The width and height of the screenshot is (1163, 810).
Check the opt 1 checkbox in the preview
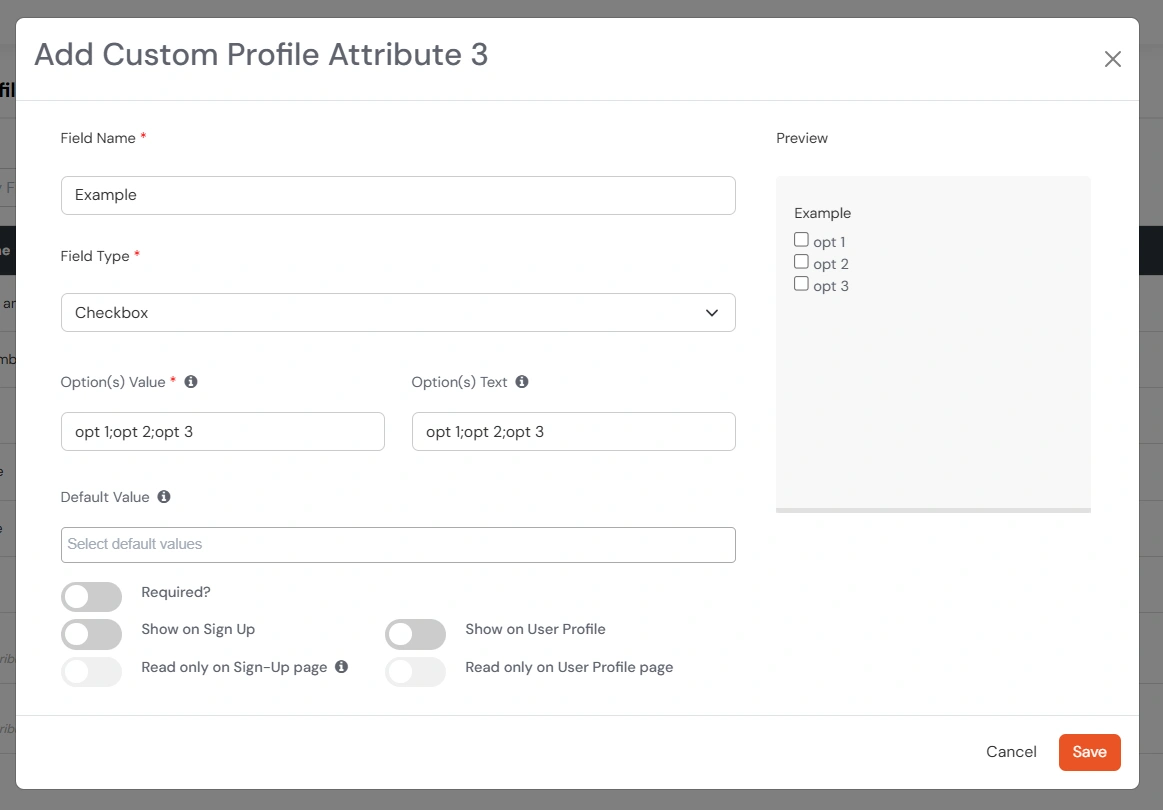coord(801,239)
